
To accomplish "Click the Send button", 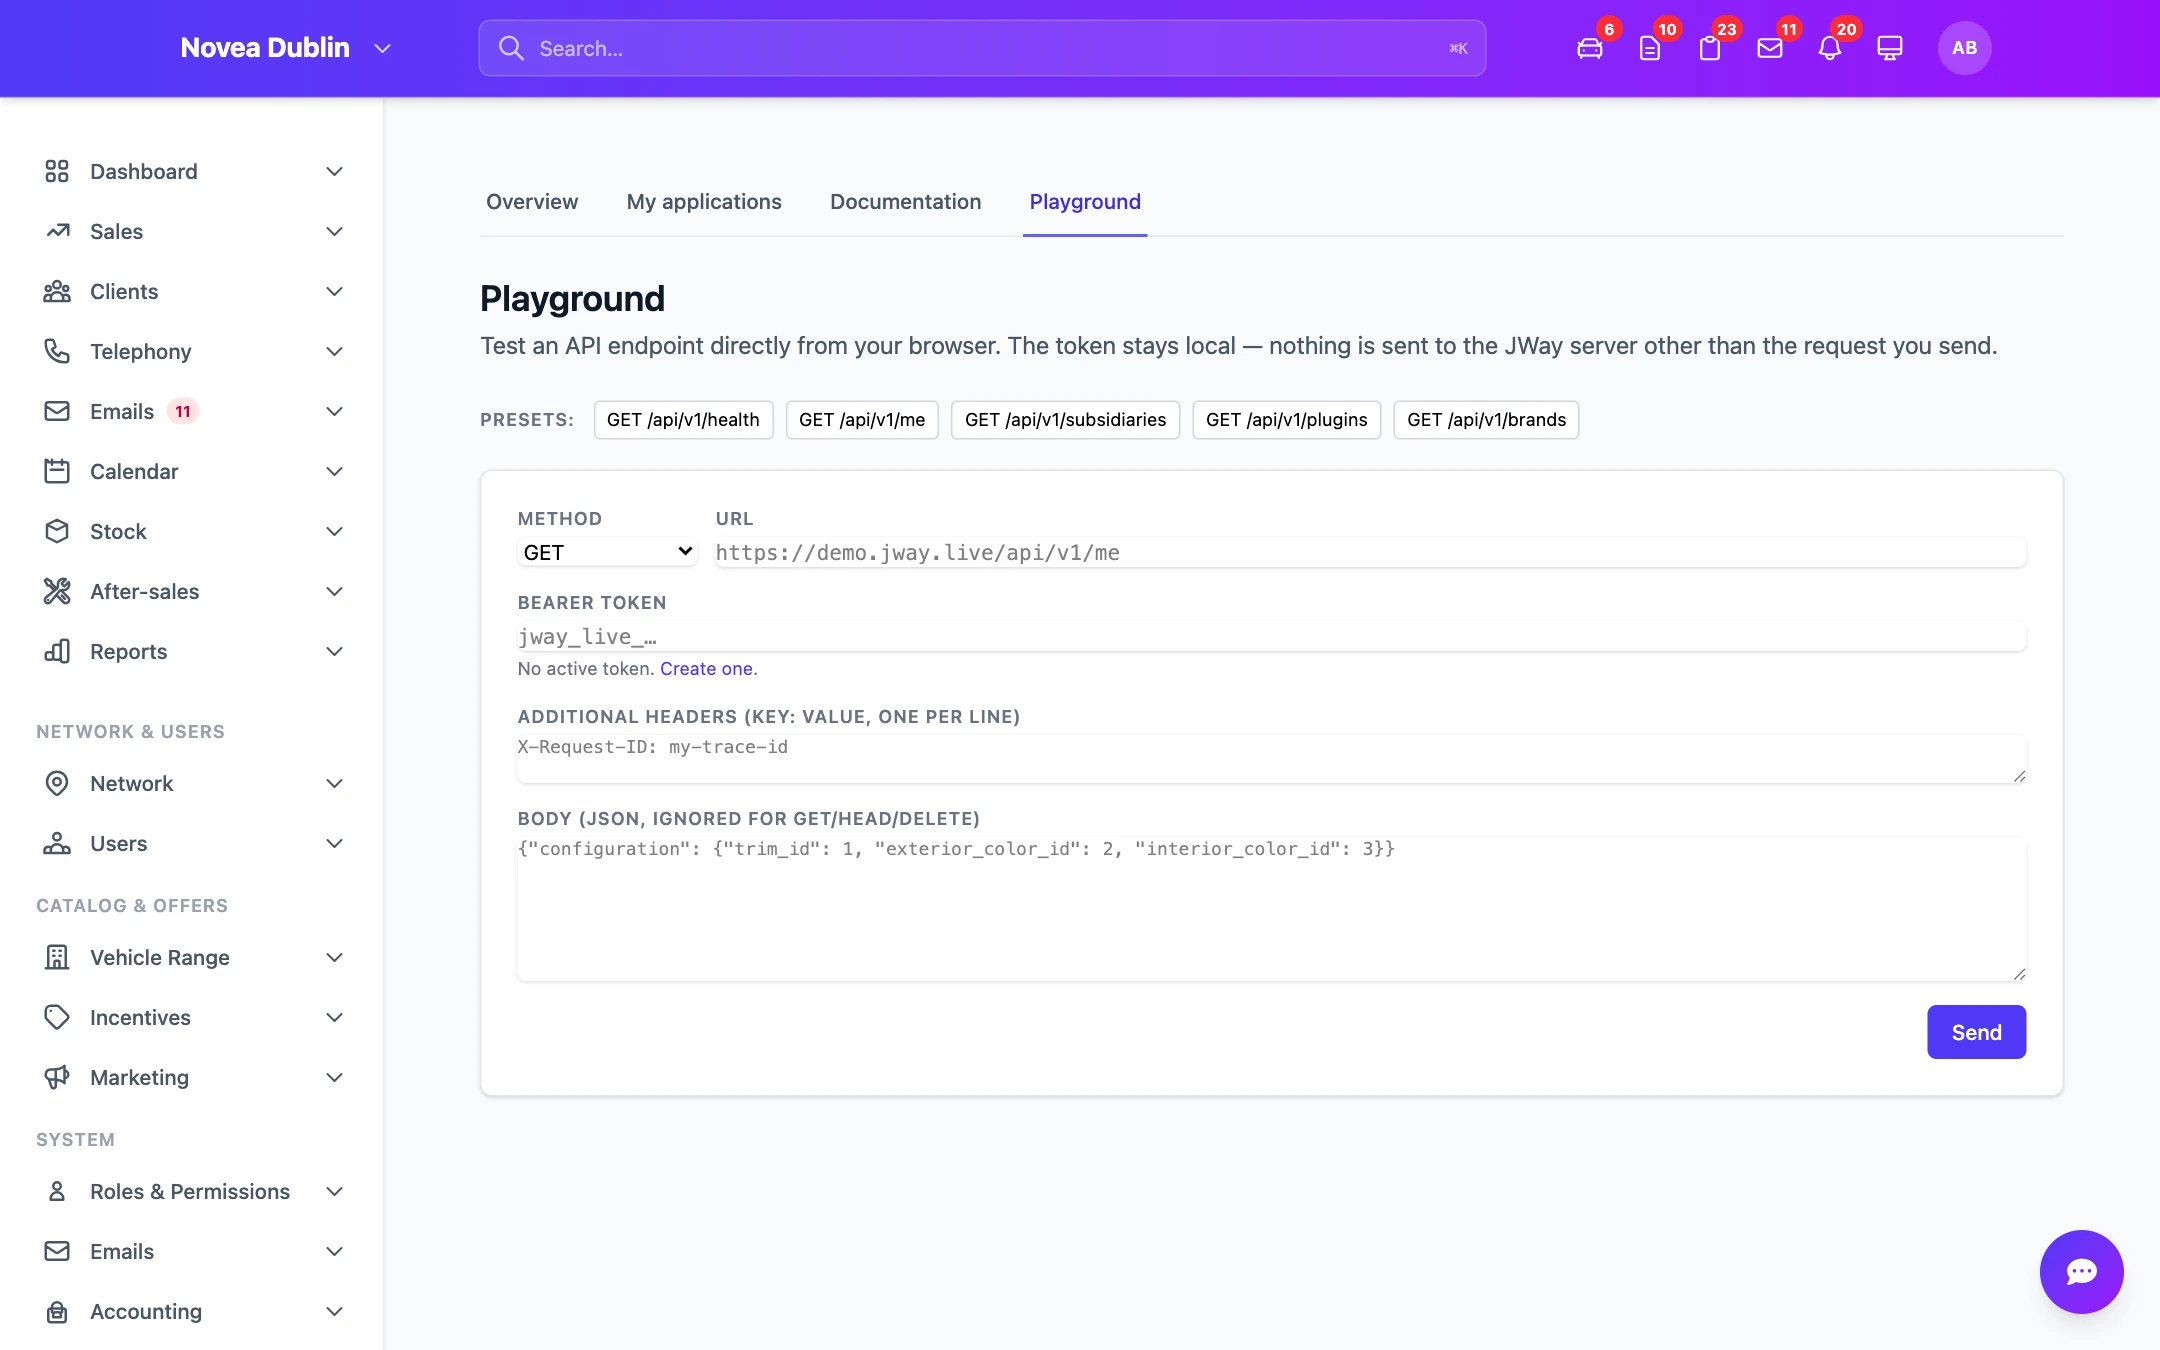I will [1976, 1032].
